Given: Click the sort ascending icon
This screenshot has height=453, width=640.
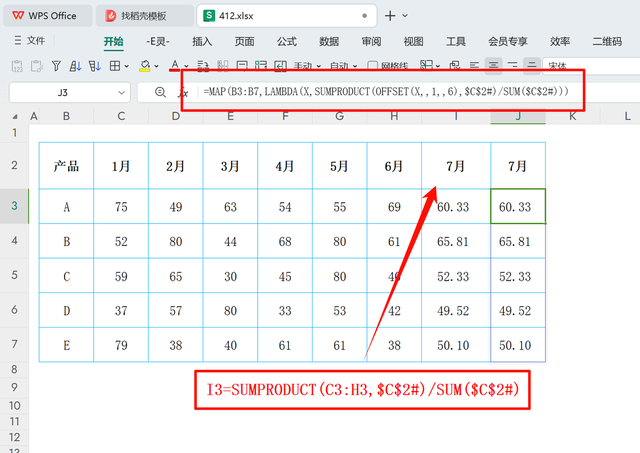Looking at the screenshot, I should pos(75,66).
